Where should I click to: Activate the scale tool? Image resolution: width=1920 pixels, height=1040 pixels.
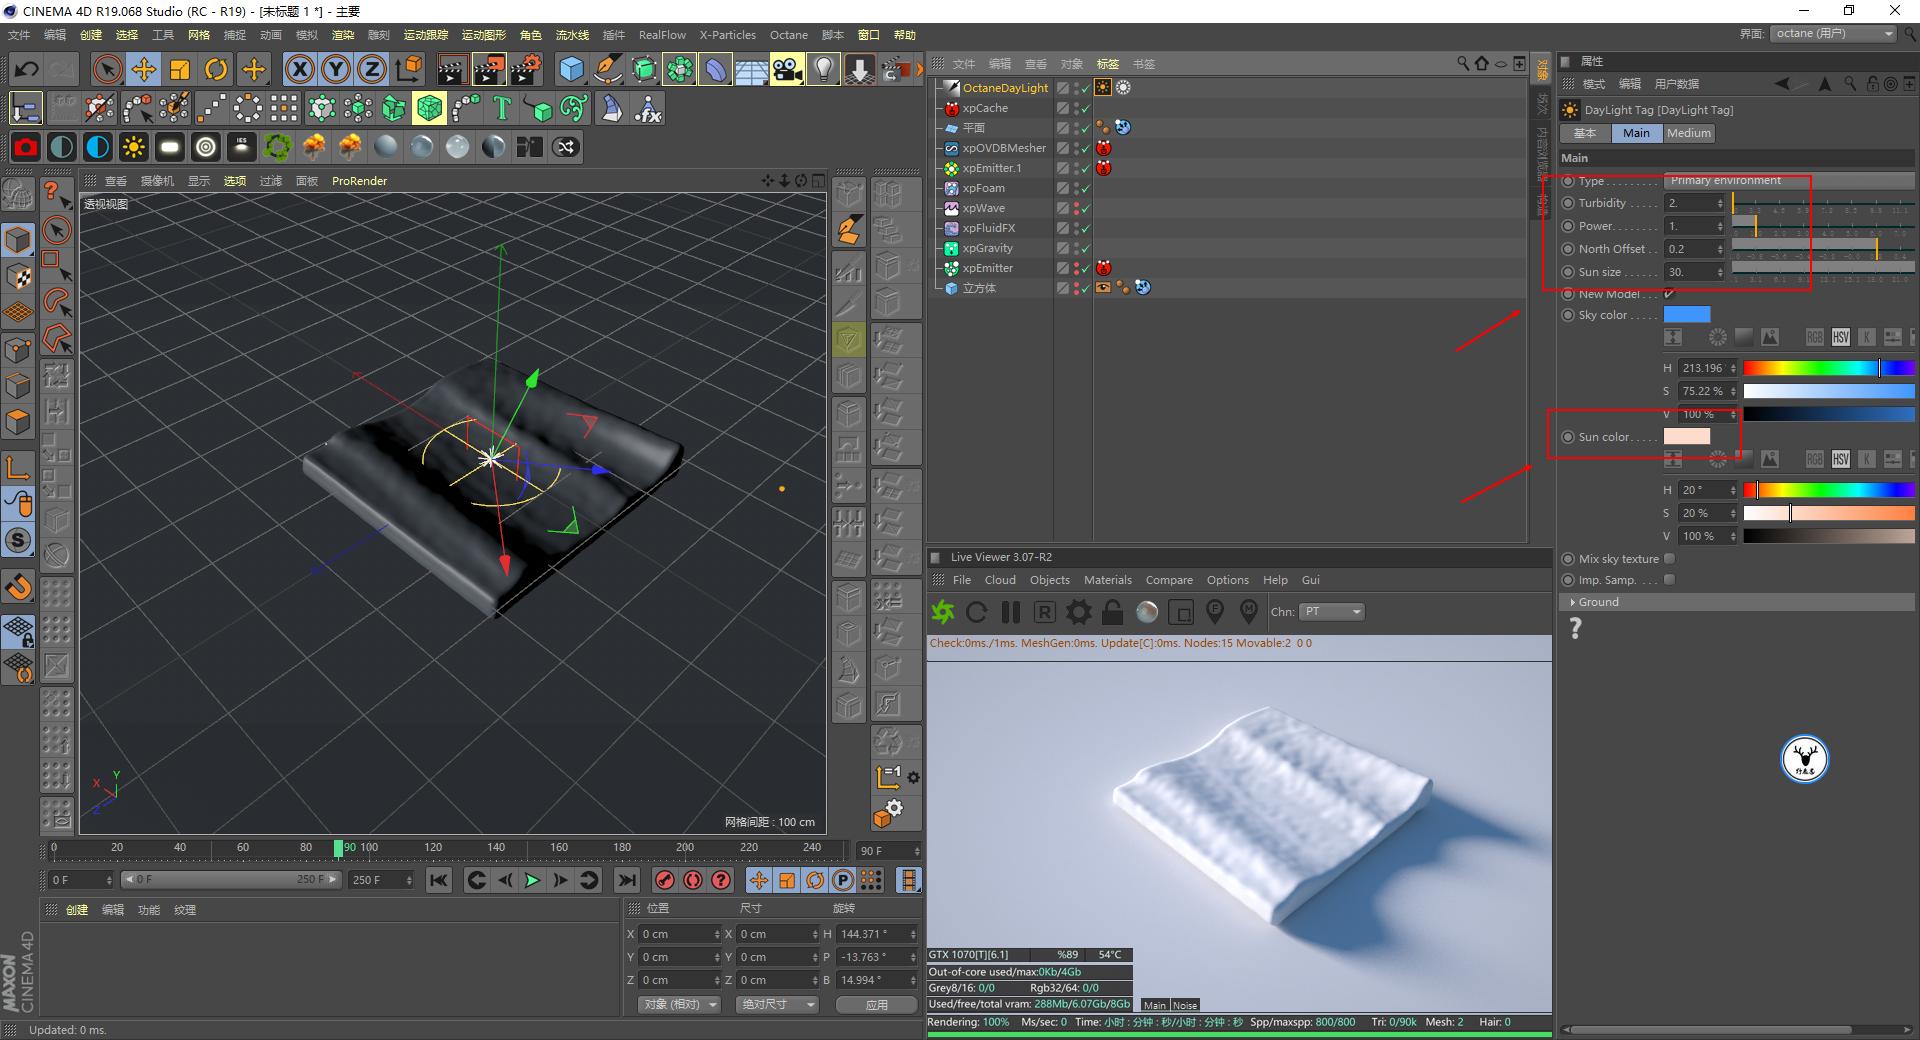click(180, 69)
